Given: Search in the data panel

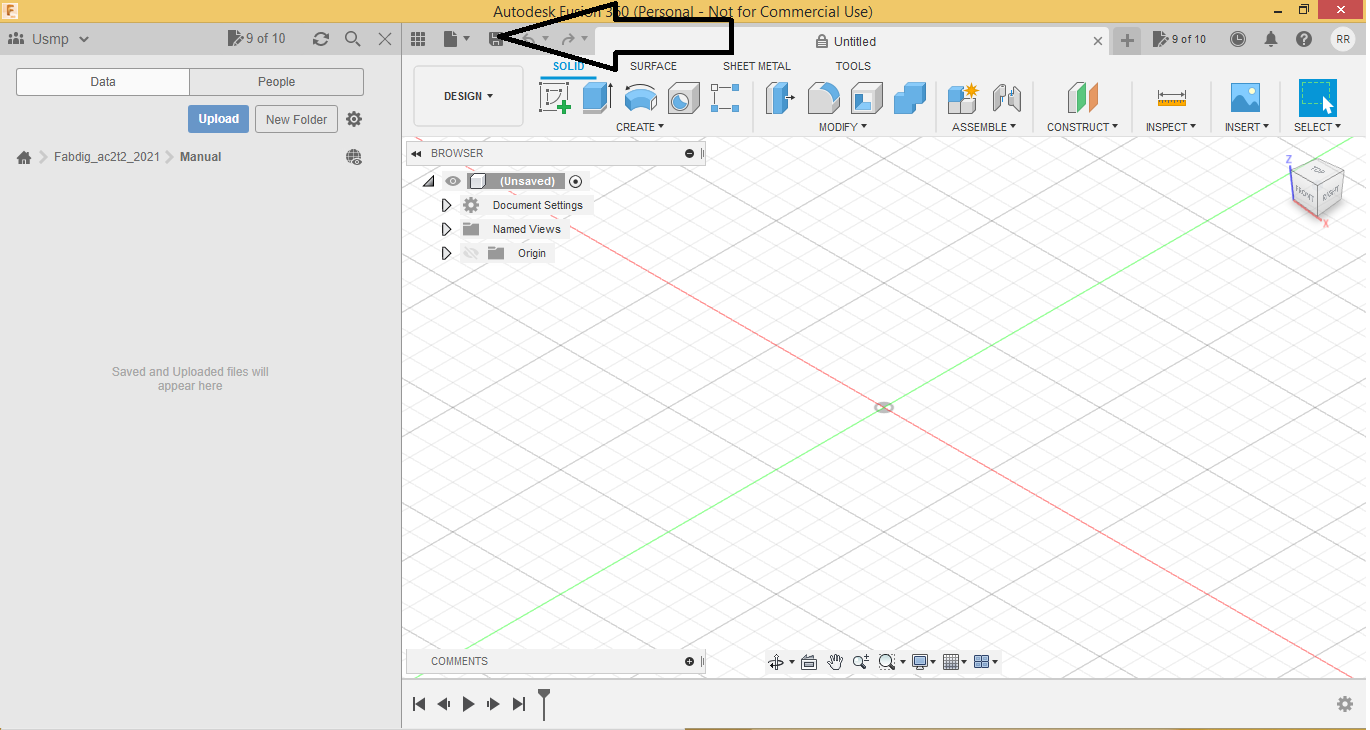Looking at the screenshot, I should 353,39.
